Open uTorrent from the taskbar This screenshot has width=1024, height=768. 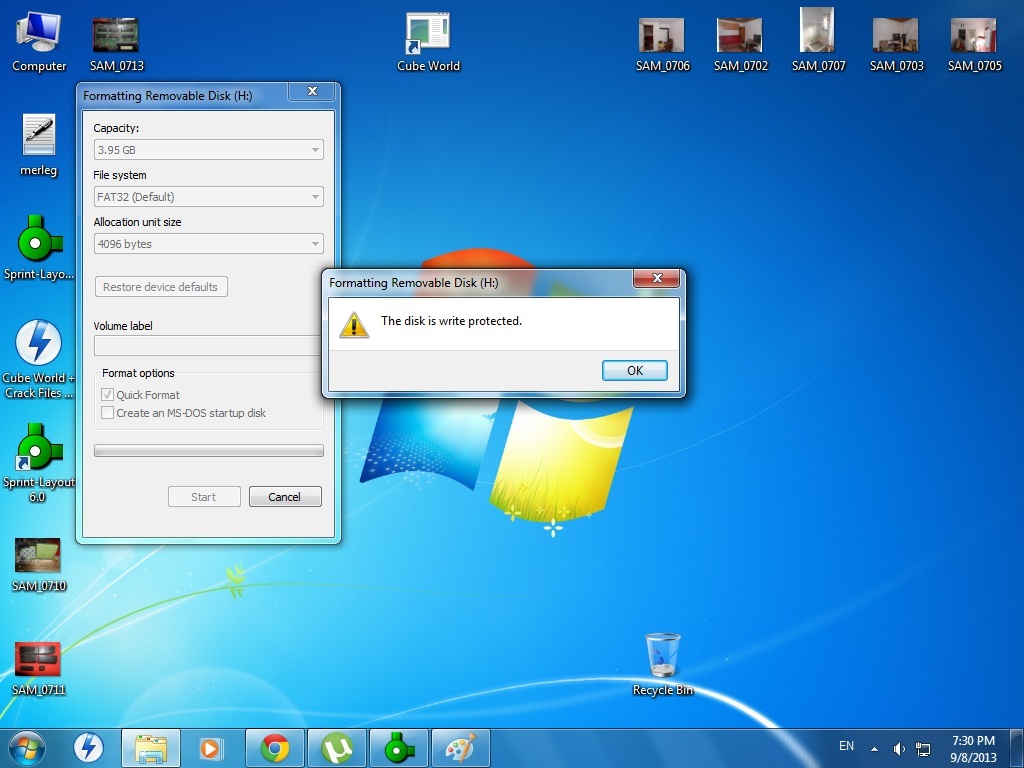(336, 748)
